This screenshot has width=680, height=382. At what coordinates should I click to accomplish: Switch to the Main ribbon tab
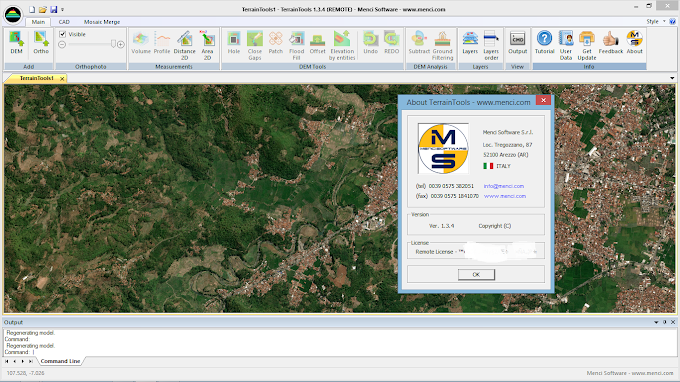(x=38, y=22)
